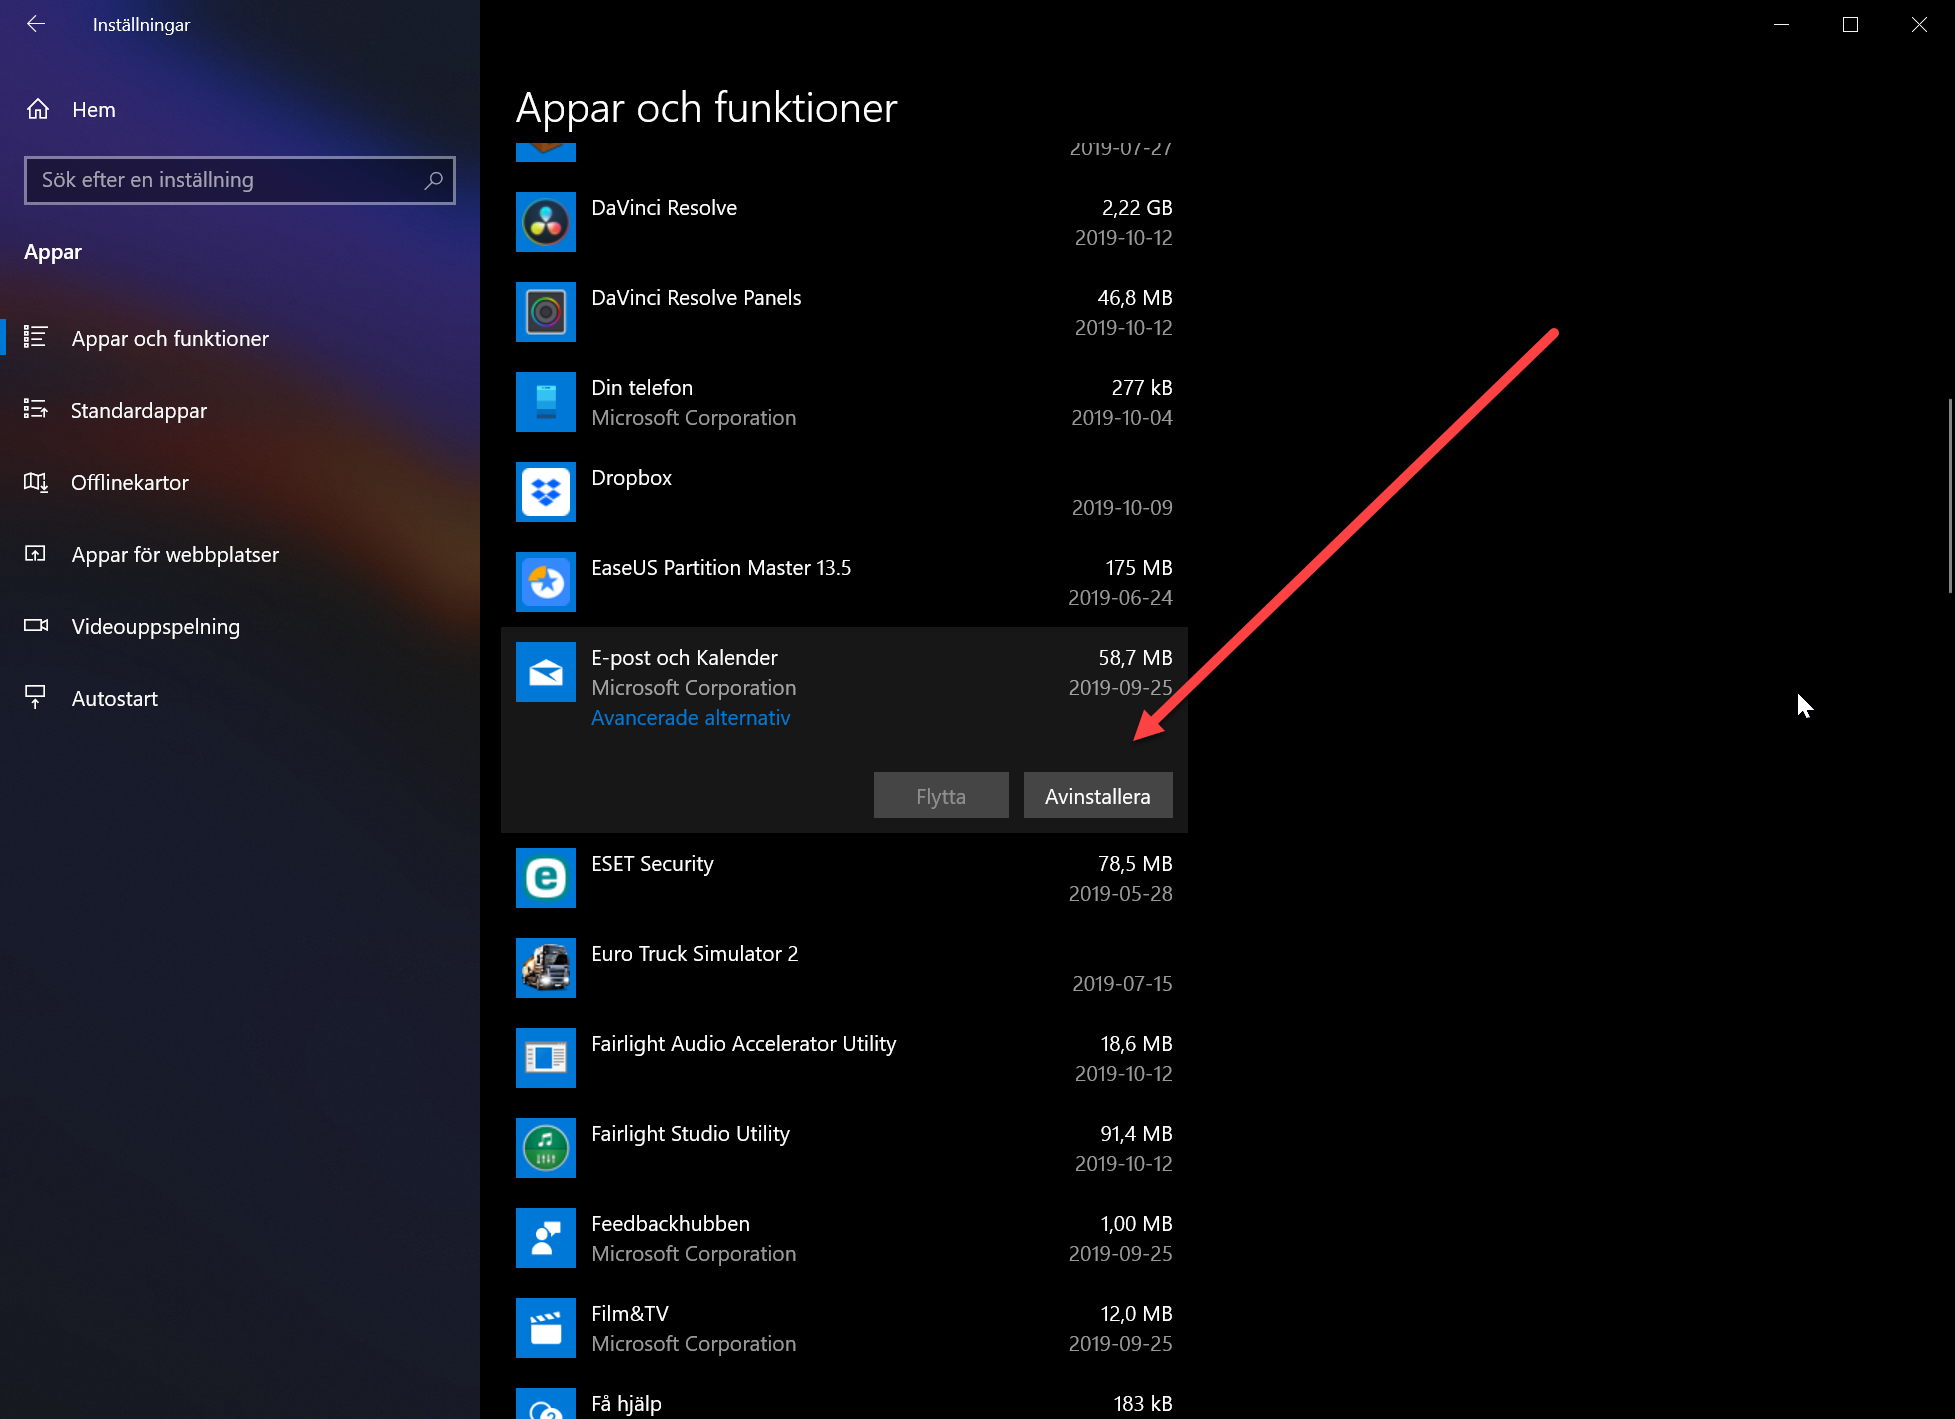Click the E-post och Kalender mail icon
This screenshot has height=1419, width=1955.
pyautogui.click(x=546, y=672)
